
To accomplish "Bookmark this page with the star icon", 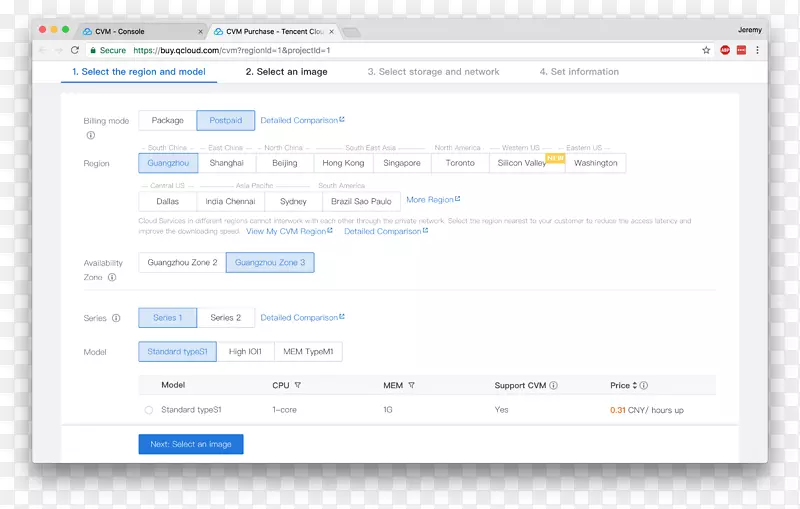I will pyautogui.click(x=706, y=50).
